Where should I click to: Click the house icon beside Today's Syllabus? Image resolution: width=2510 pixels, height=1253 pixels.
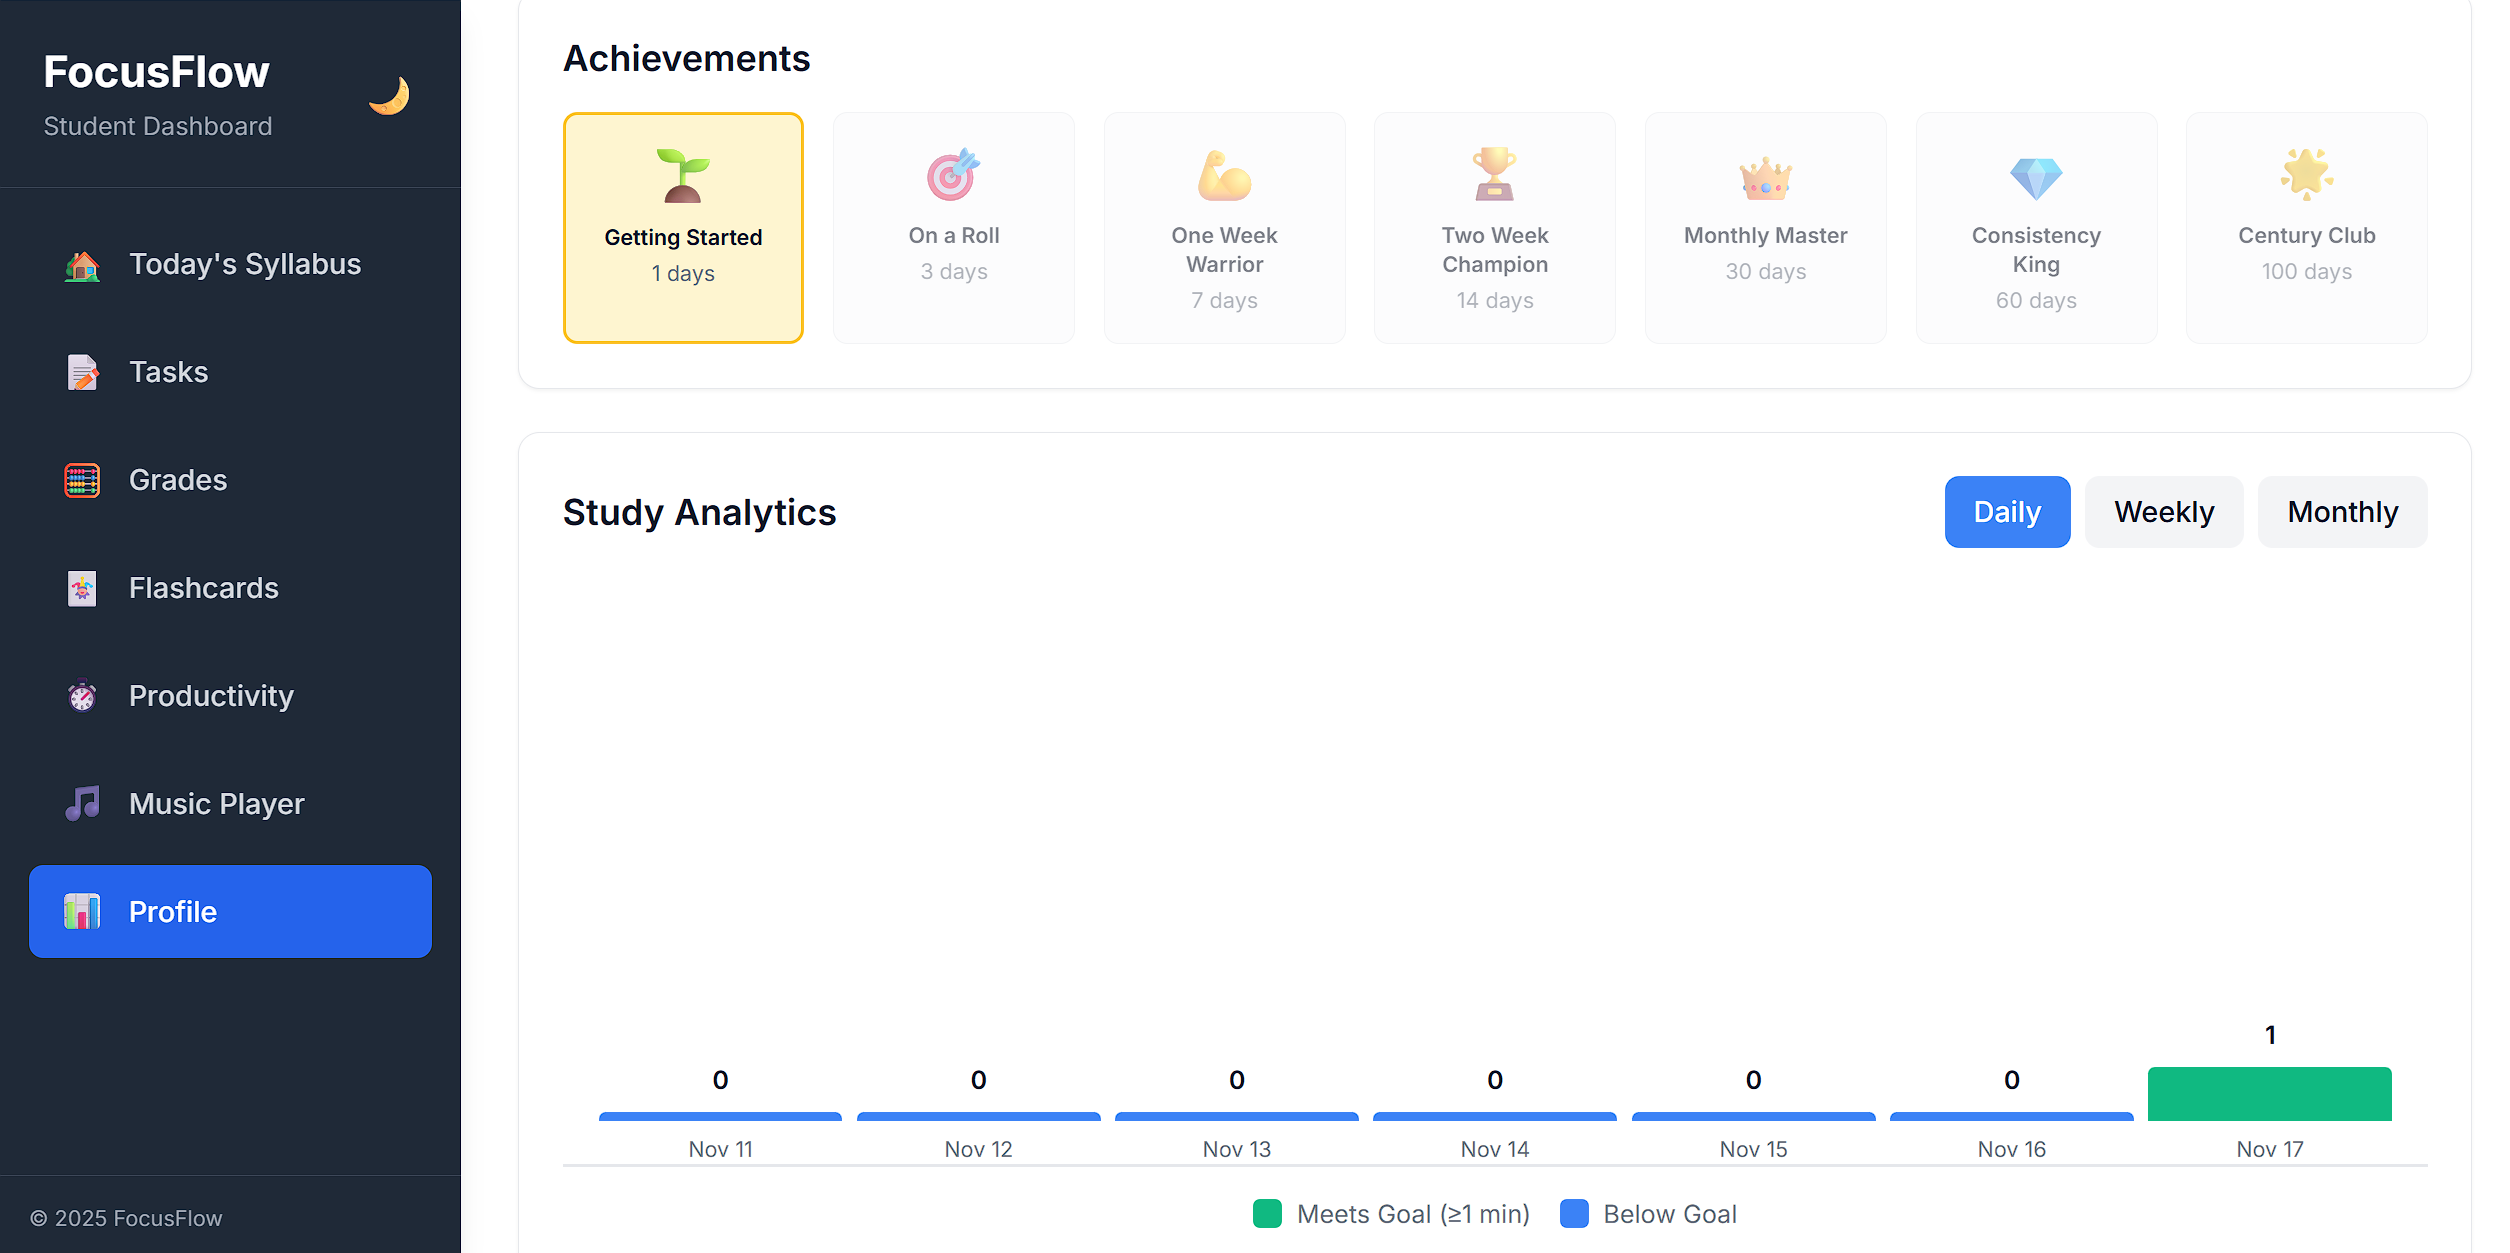point(82,265)
